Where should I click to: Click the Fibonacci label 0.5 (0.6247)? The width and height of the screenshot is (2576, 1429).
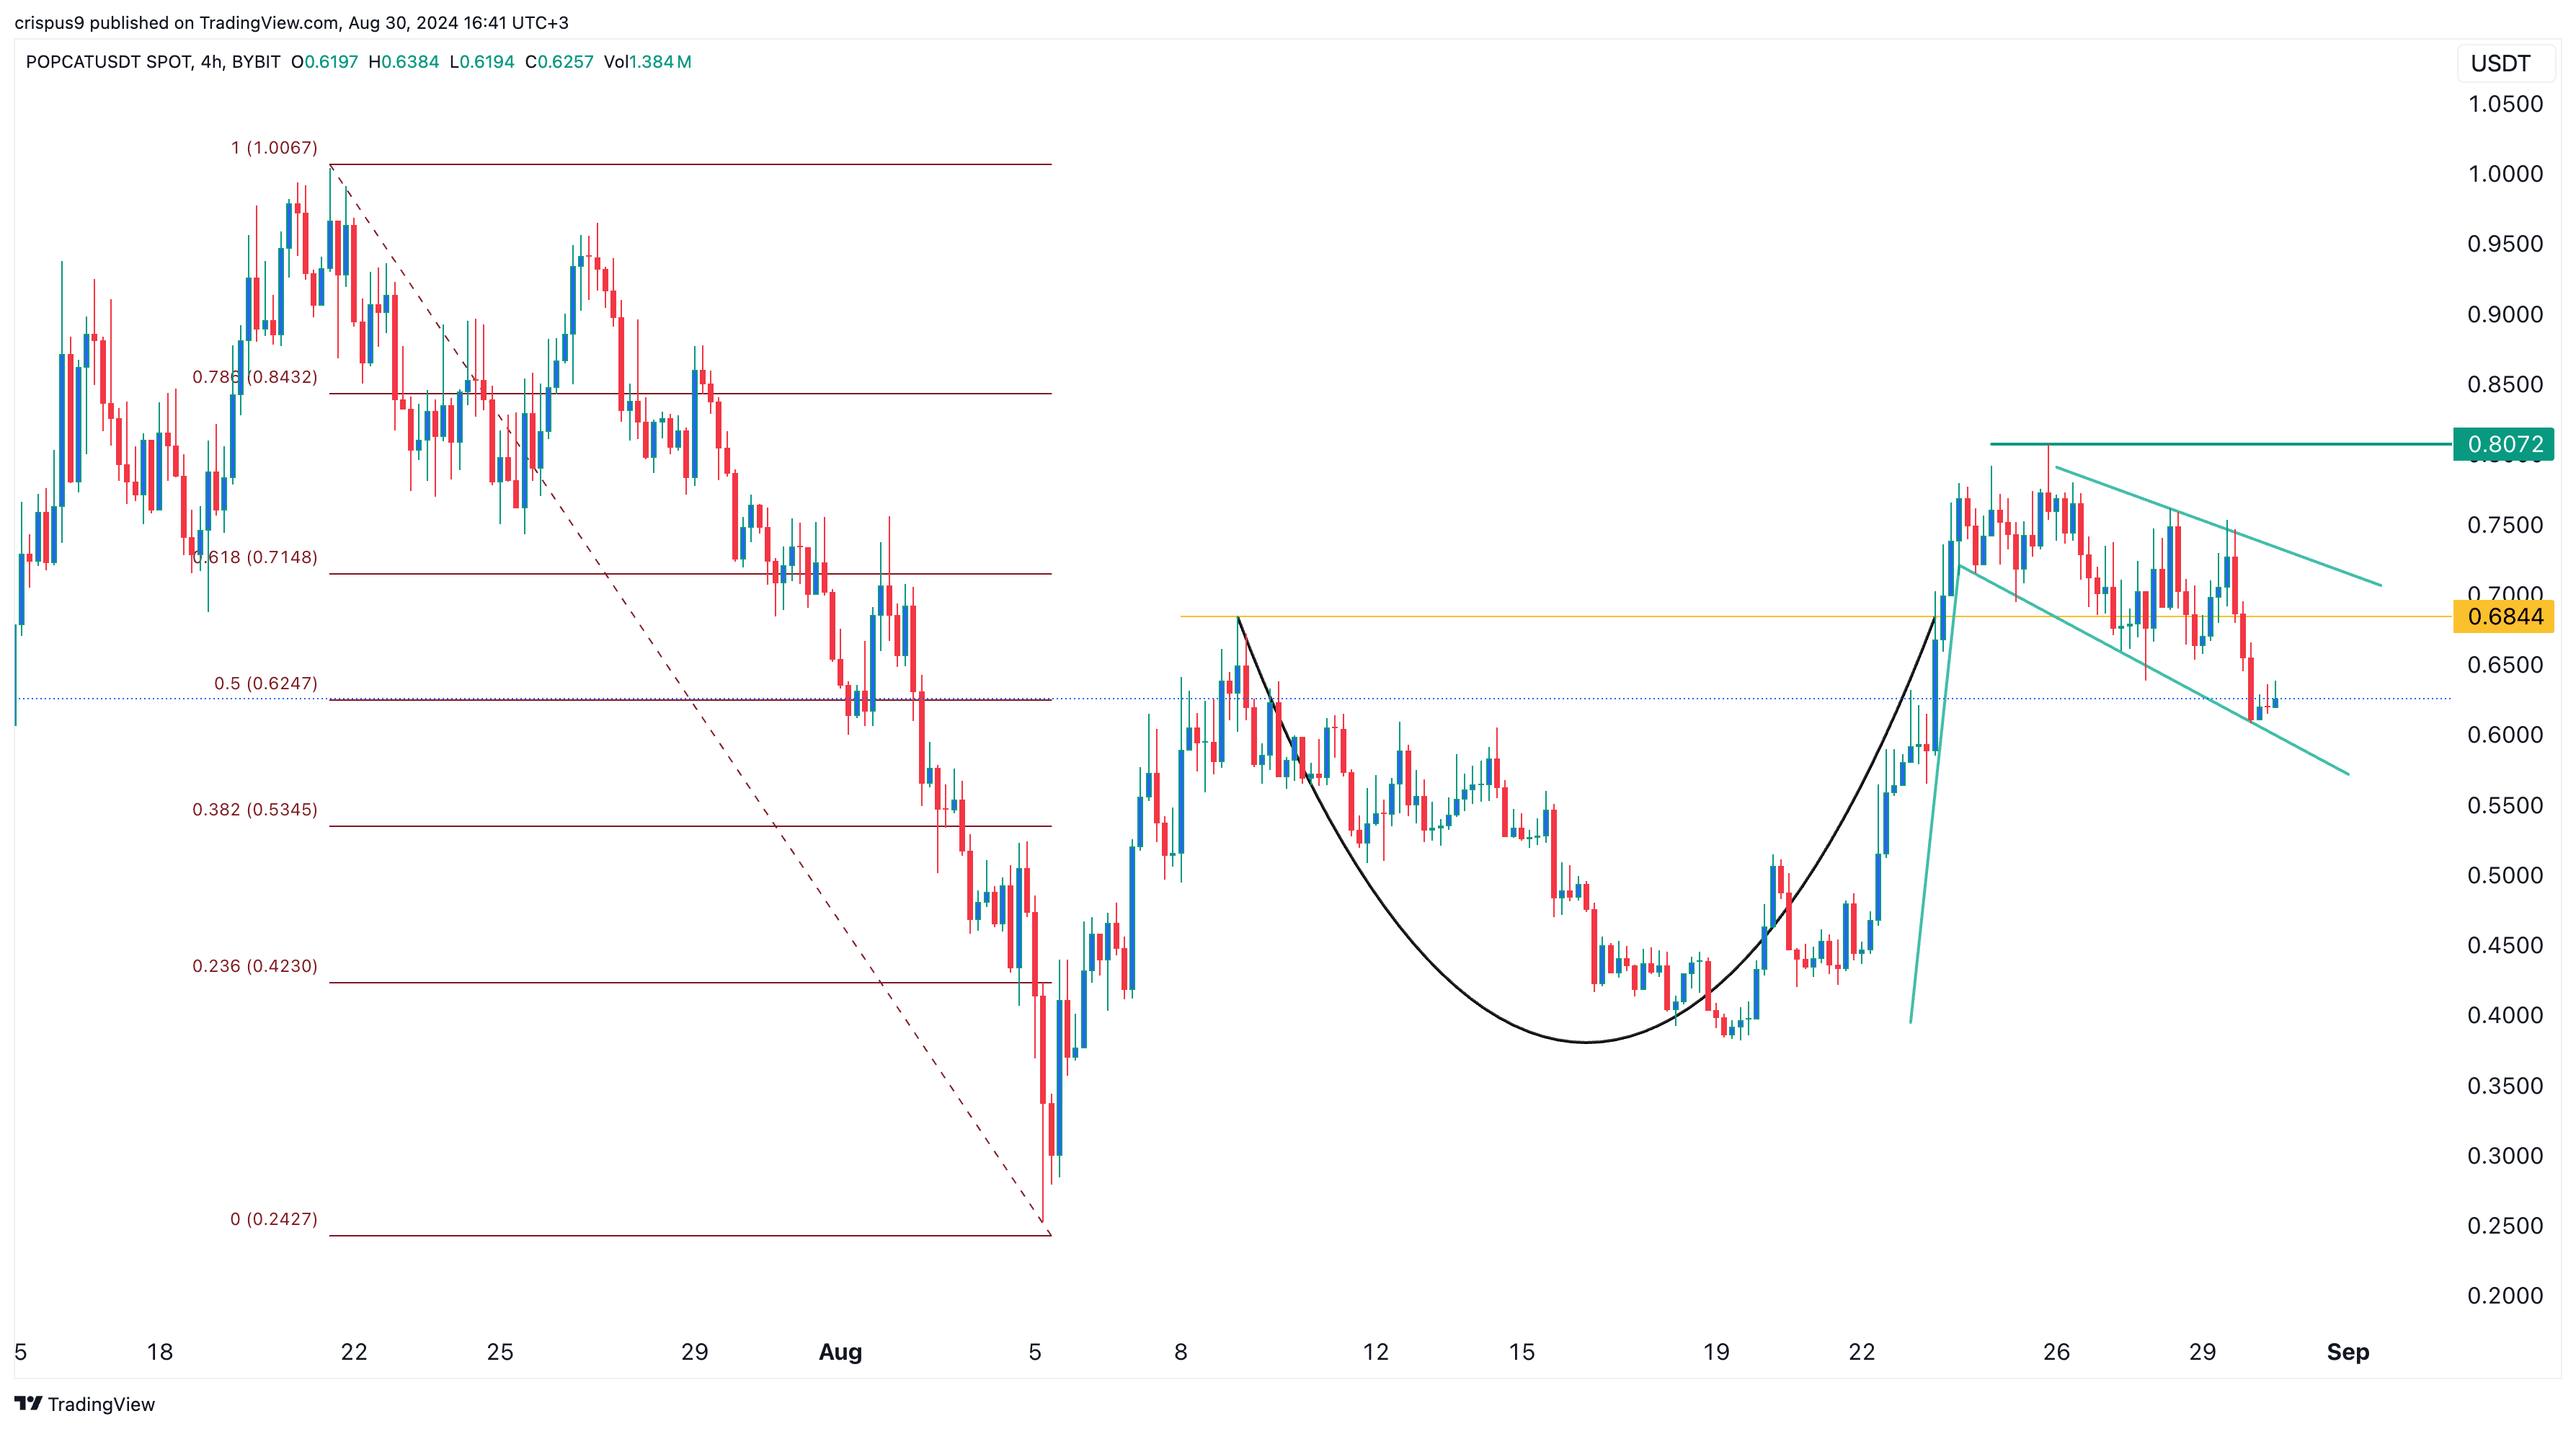pyautogui.click(x=266, y=683)
